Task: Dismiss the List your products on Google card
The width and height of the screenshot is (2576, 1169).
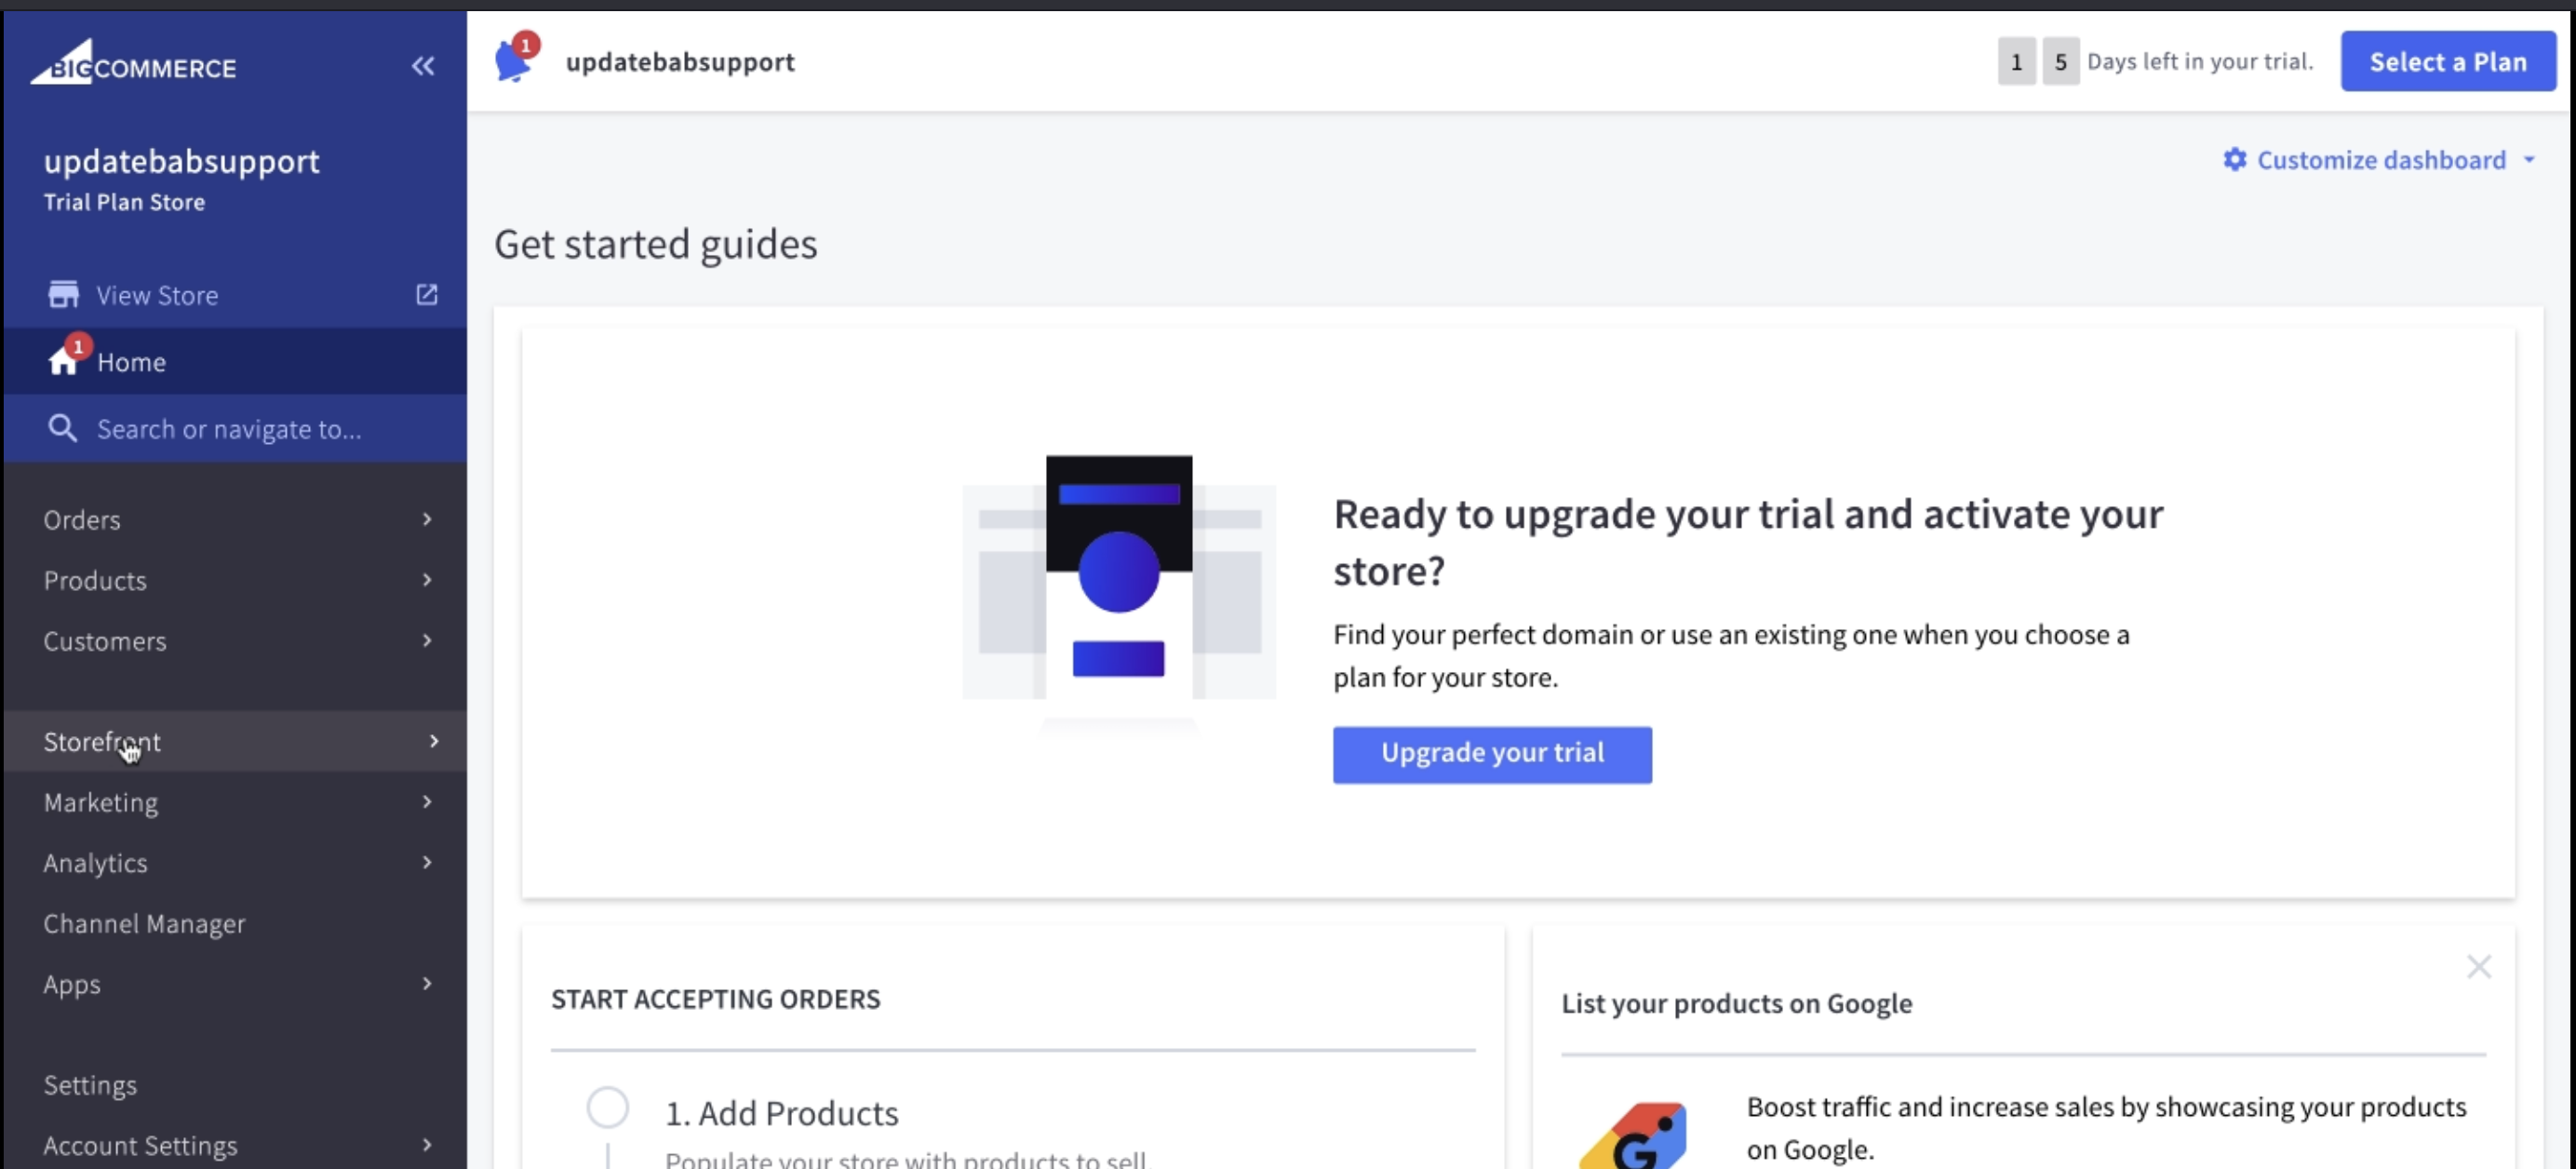Action: 2478,966
